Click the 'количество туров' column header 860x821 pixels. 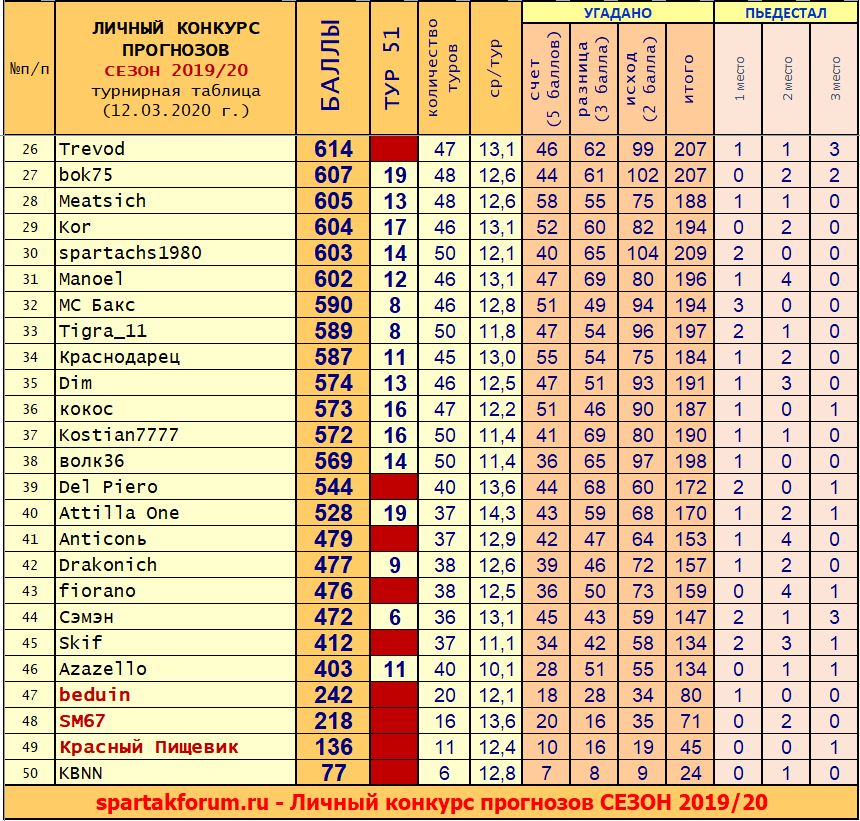coord(443,67)
